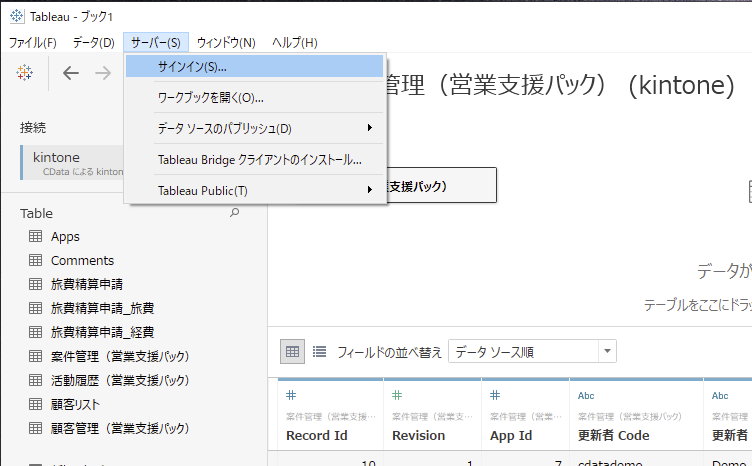This screenshot has height=466, width=752.
Task: Open the ウィンドウ(N) menu
Action: [x=226, y=43]
